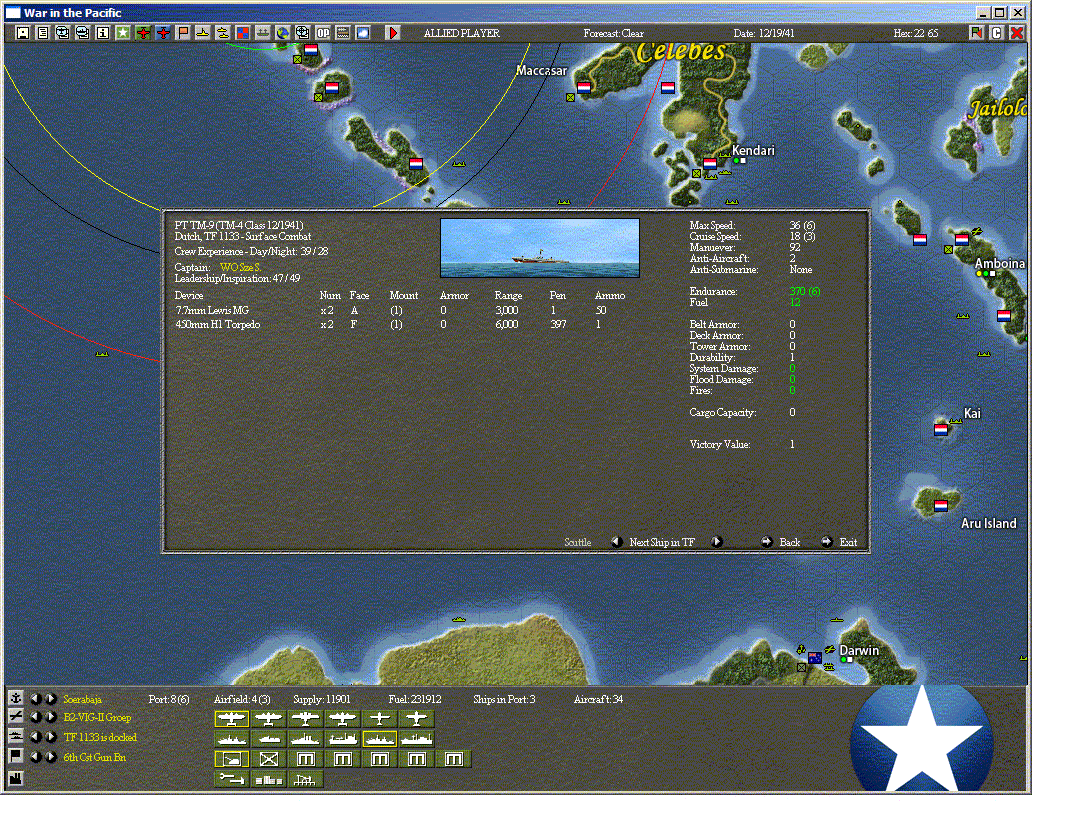The width and height of the screenshot is (1075, 828).
Task: Click red plane icon on green background
Action: 143,32
